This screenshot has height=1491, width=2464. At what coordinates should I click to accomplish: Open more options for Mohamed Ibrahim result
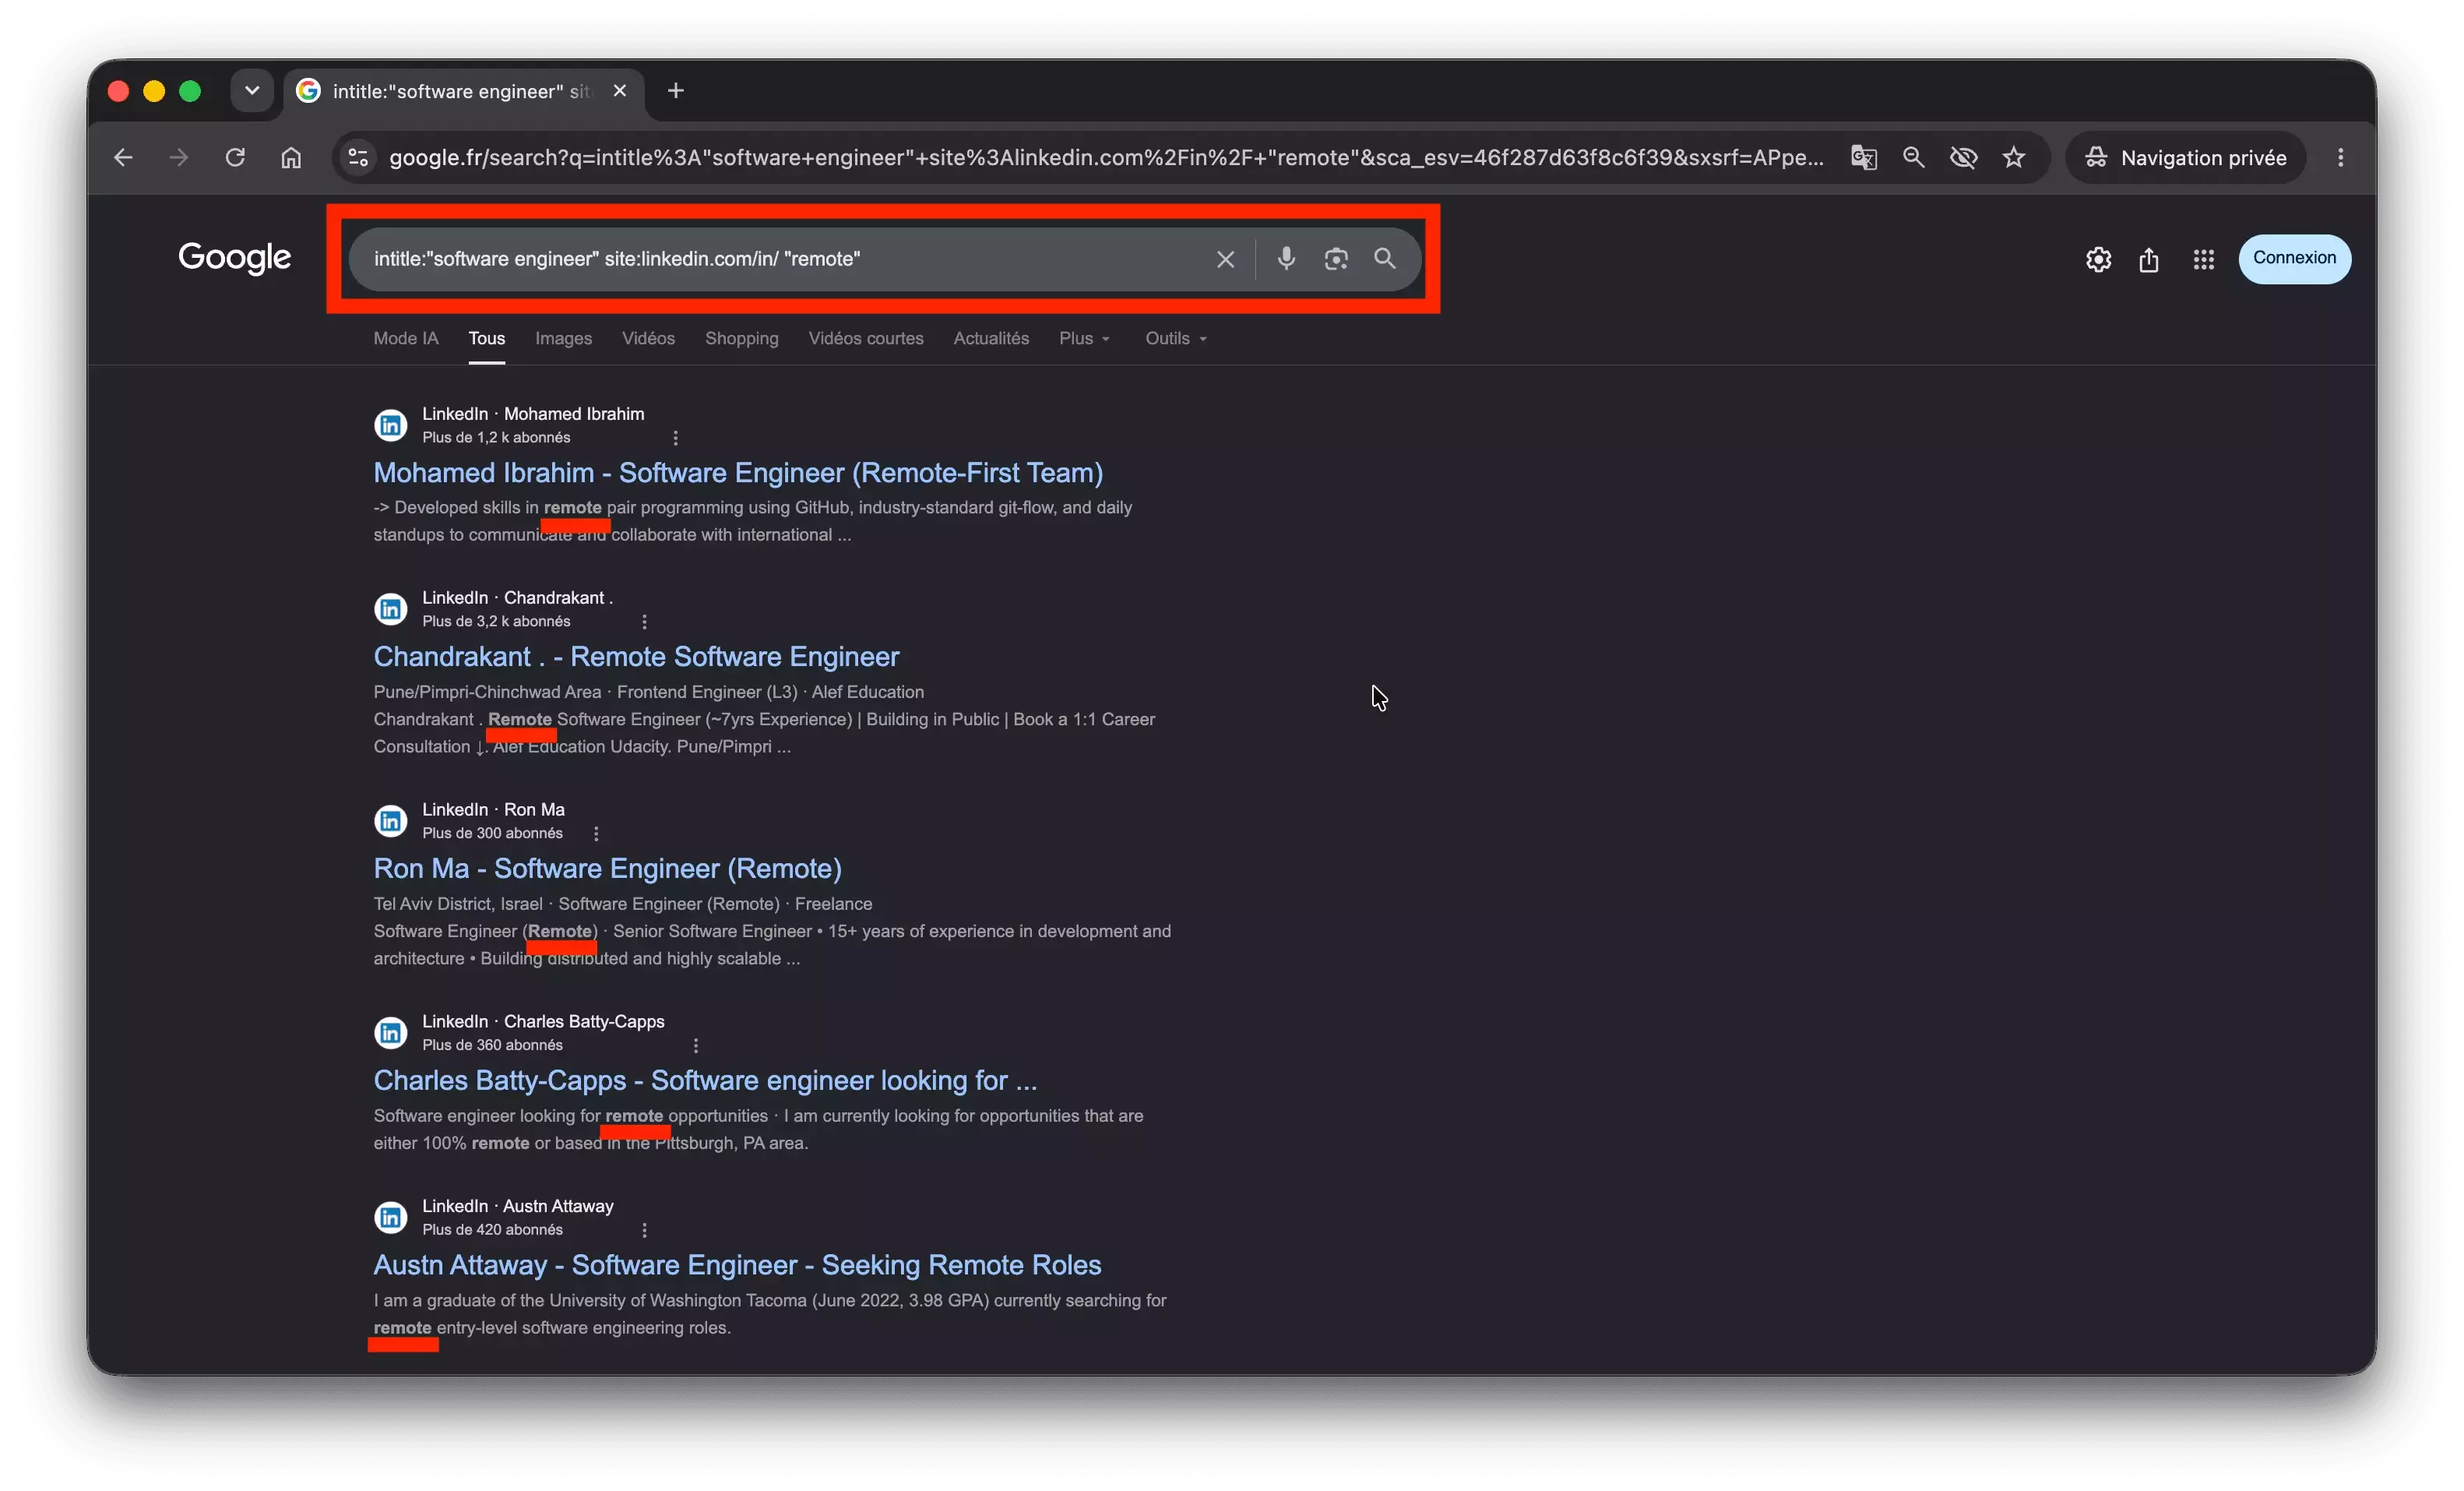[675, 438]
